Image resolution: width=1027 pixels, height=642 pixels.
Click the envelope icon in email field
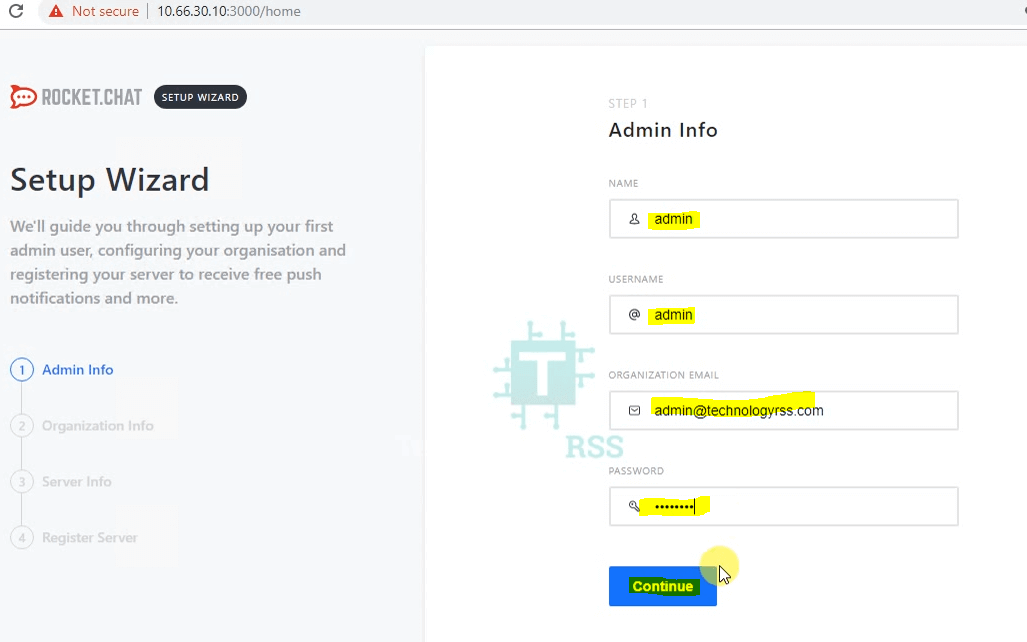click(634, 411)
